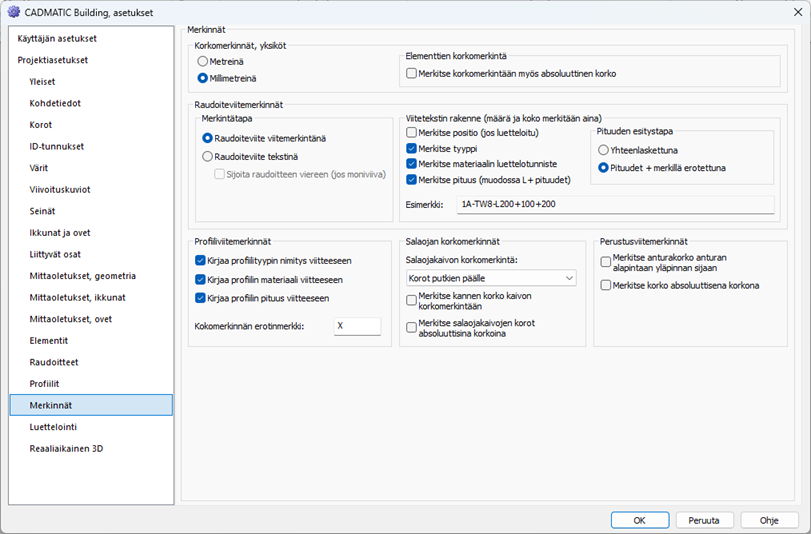Select Viivoituskuviot in the settings list
811x534 pixels.
point(61,189)
